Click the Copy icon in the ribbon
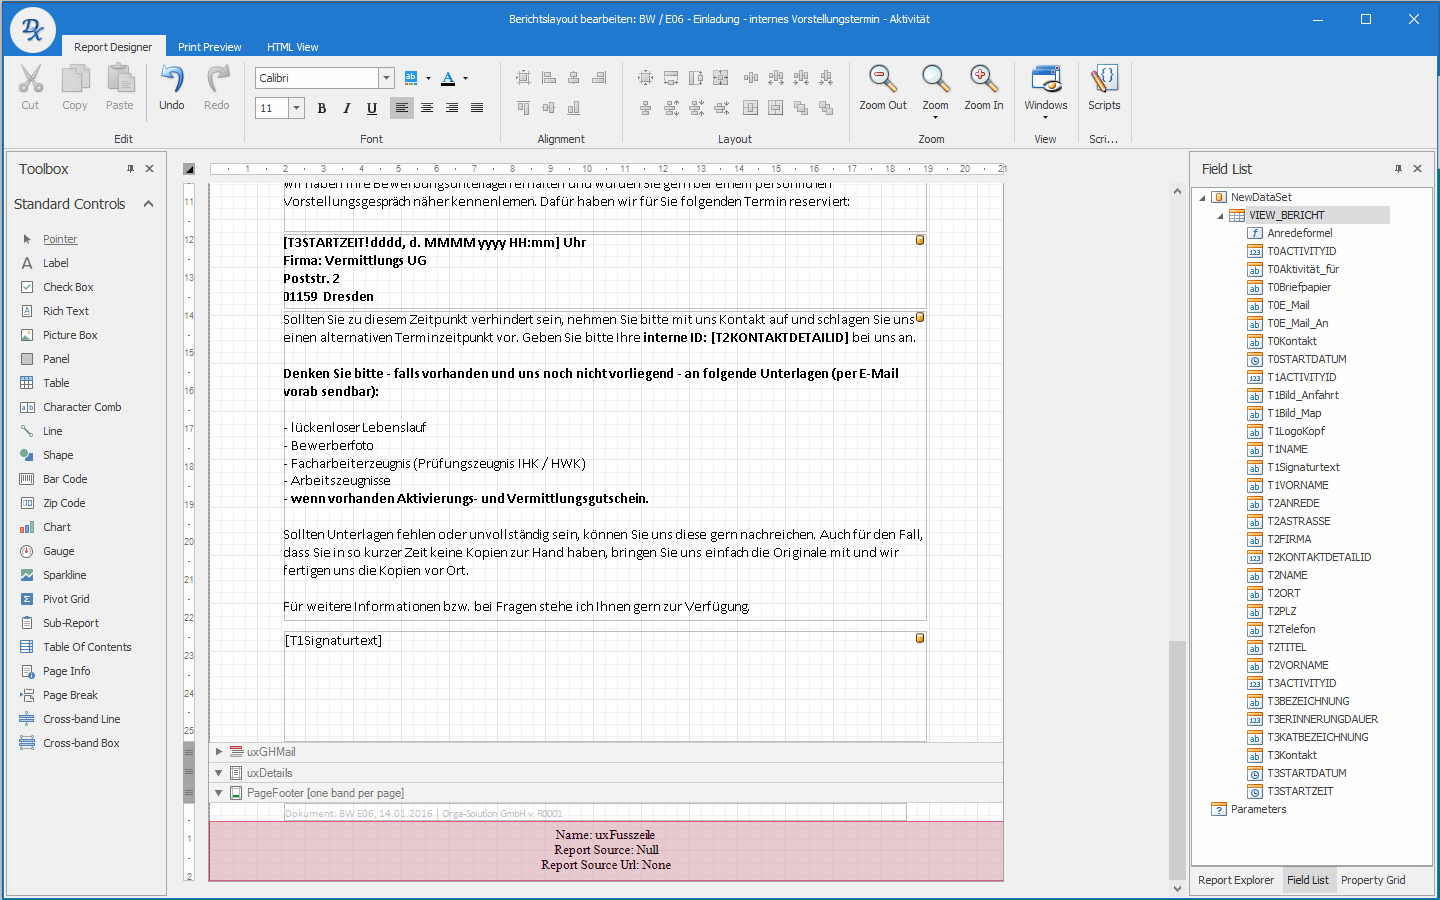This screenshot has width=1440, height=900. tap(75, 79)
